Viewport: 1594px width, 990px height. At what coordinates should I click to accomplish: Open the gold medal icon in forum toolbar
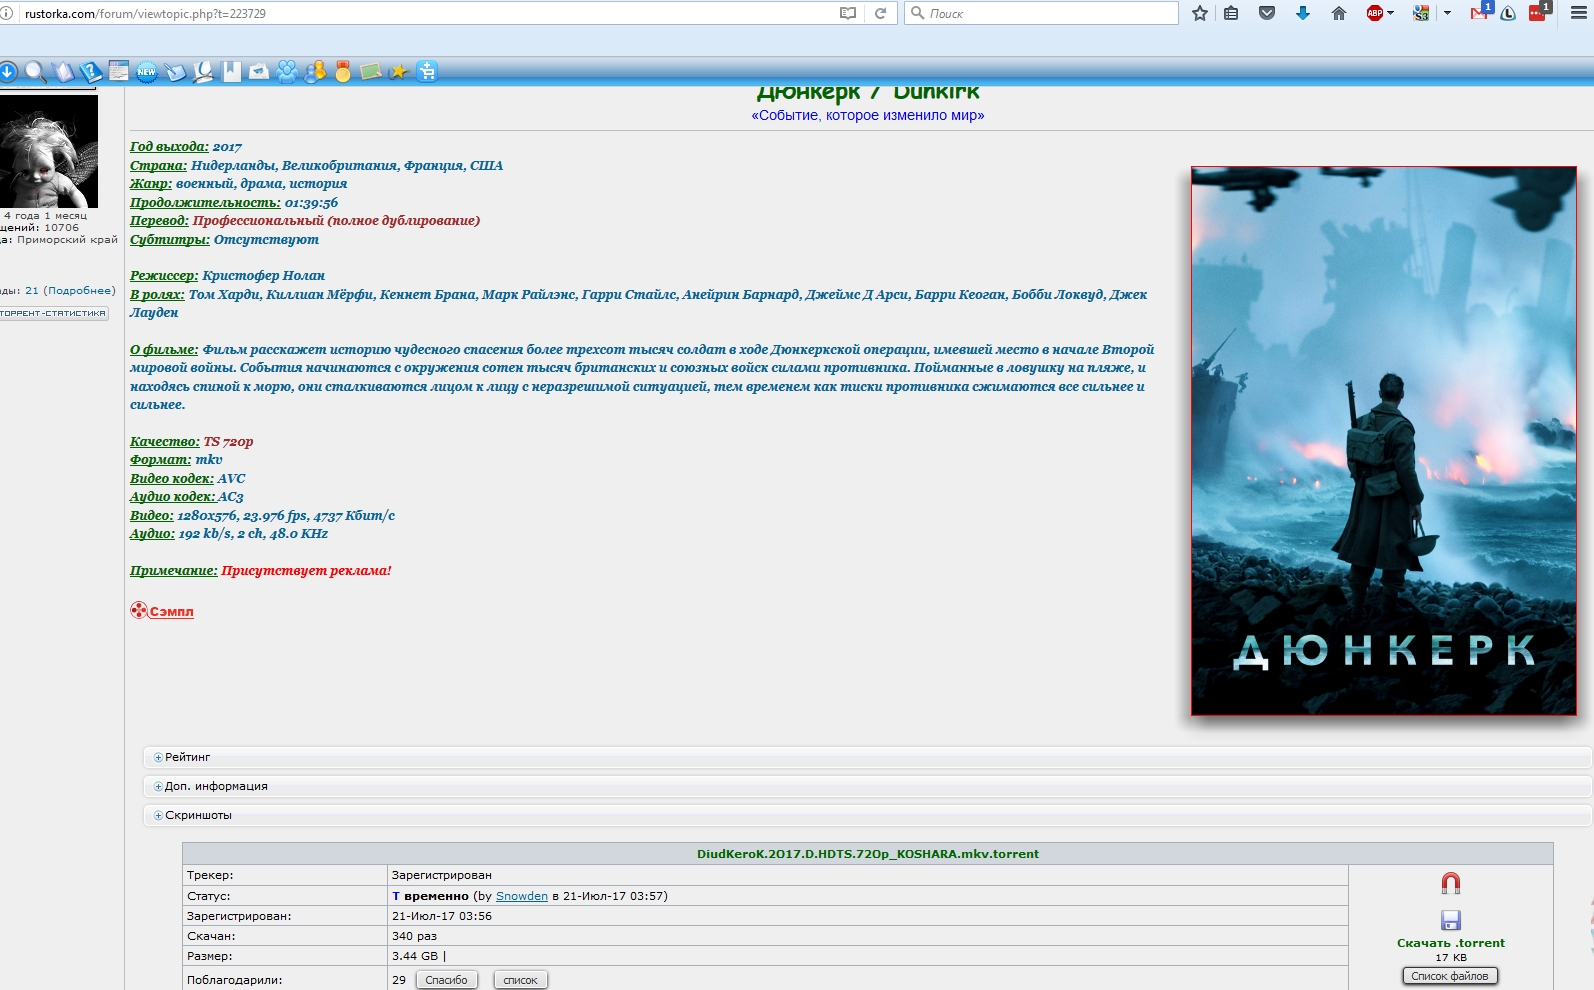343,71
